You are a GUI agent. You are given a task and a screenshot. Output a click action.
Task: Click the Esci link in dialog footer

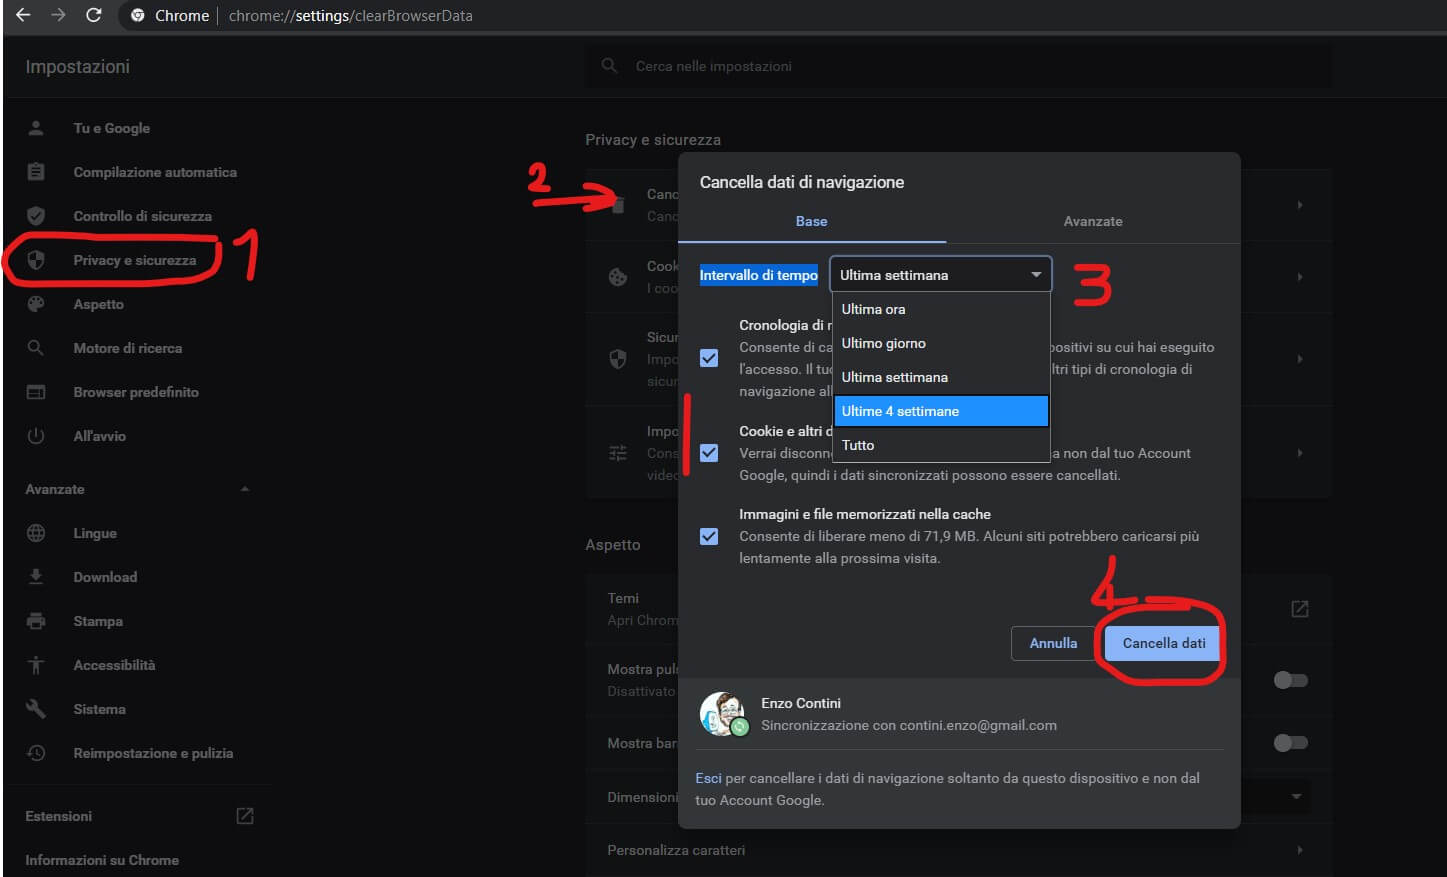click(708, 778)
